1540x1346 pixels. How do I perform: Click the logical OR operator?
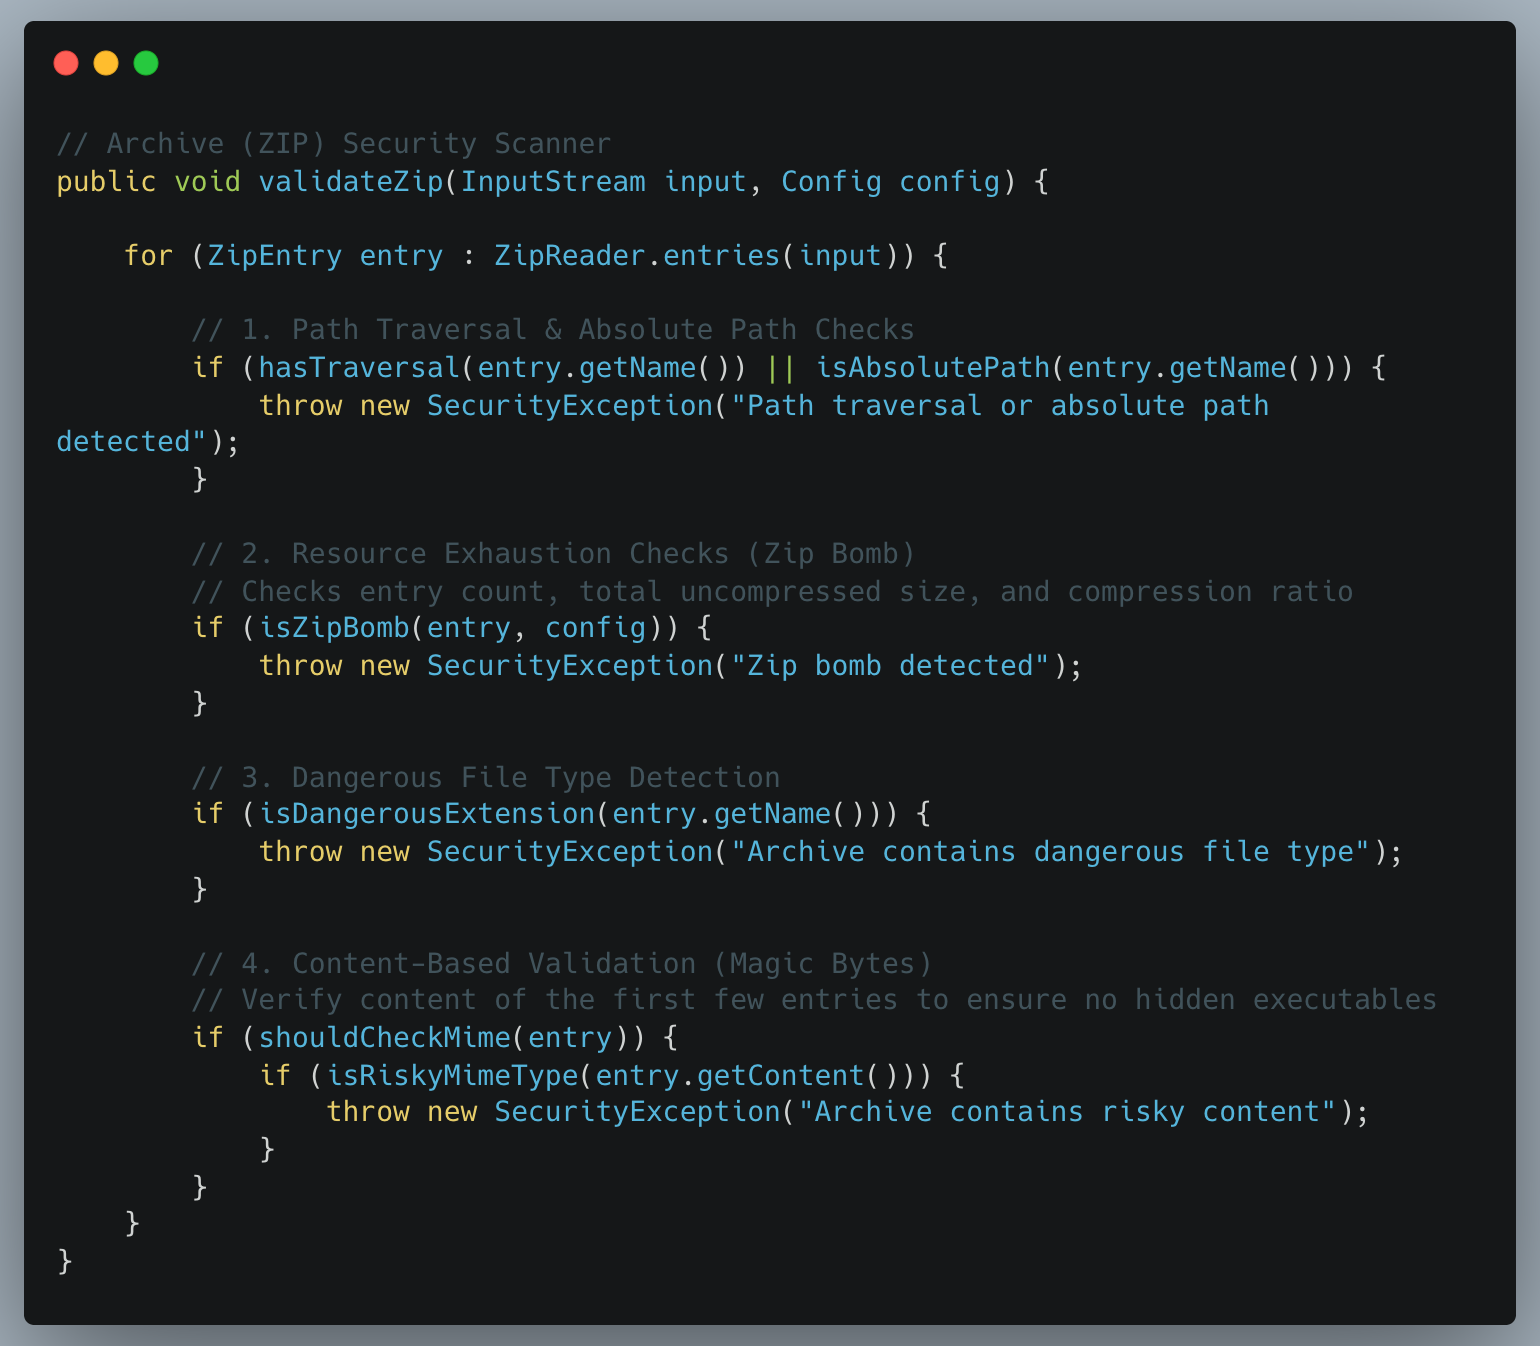(780, 368)
